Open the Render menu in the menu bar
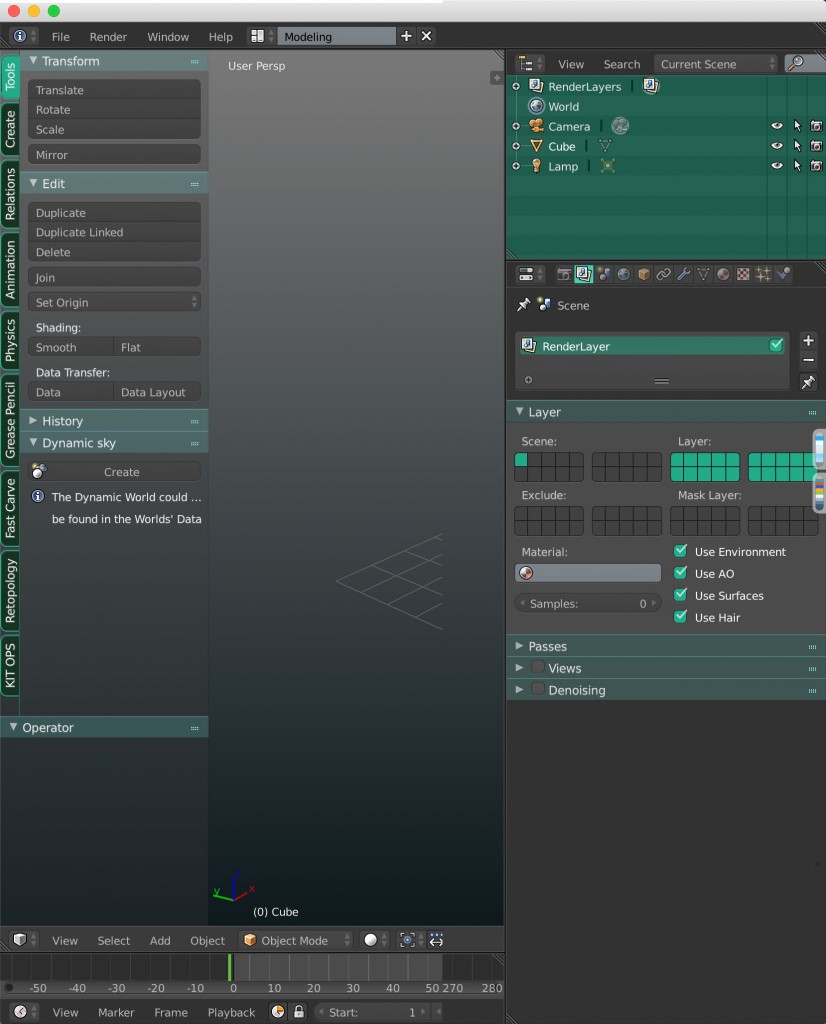The height and width of the screenshot is (1024, 826). [108, 36]
